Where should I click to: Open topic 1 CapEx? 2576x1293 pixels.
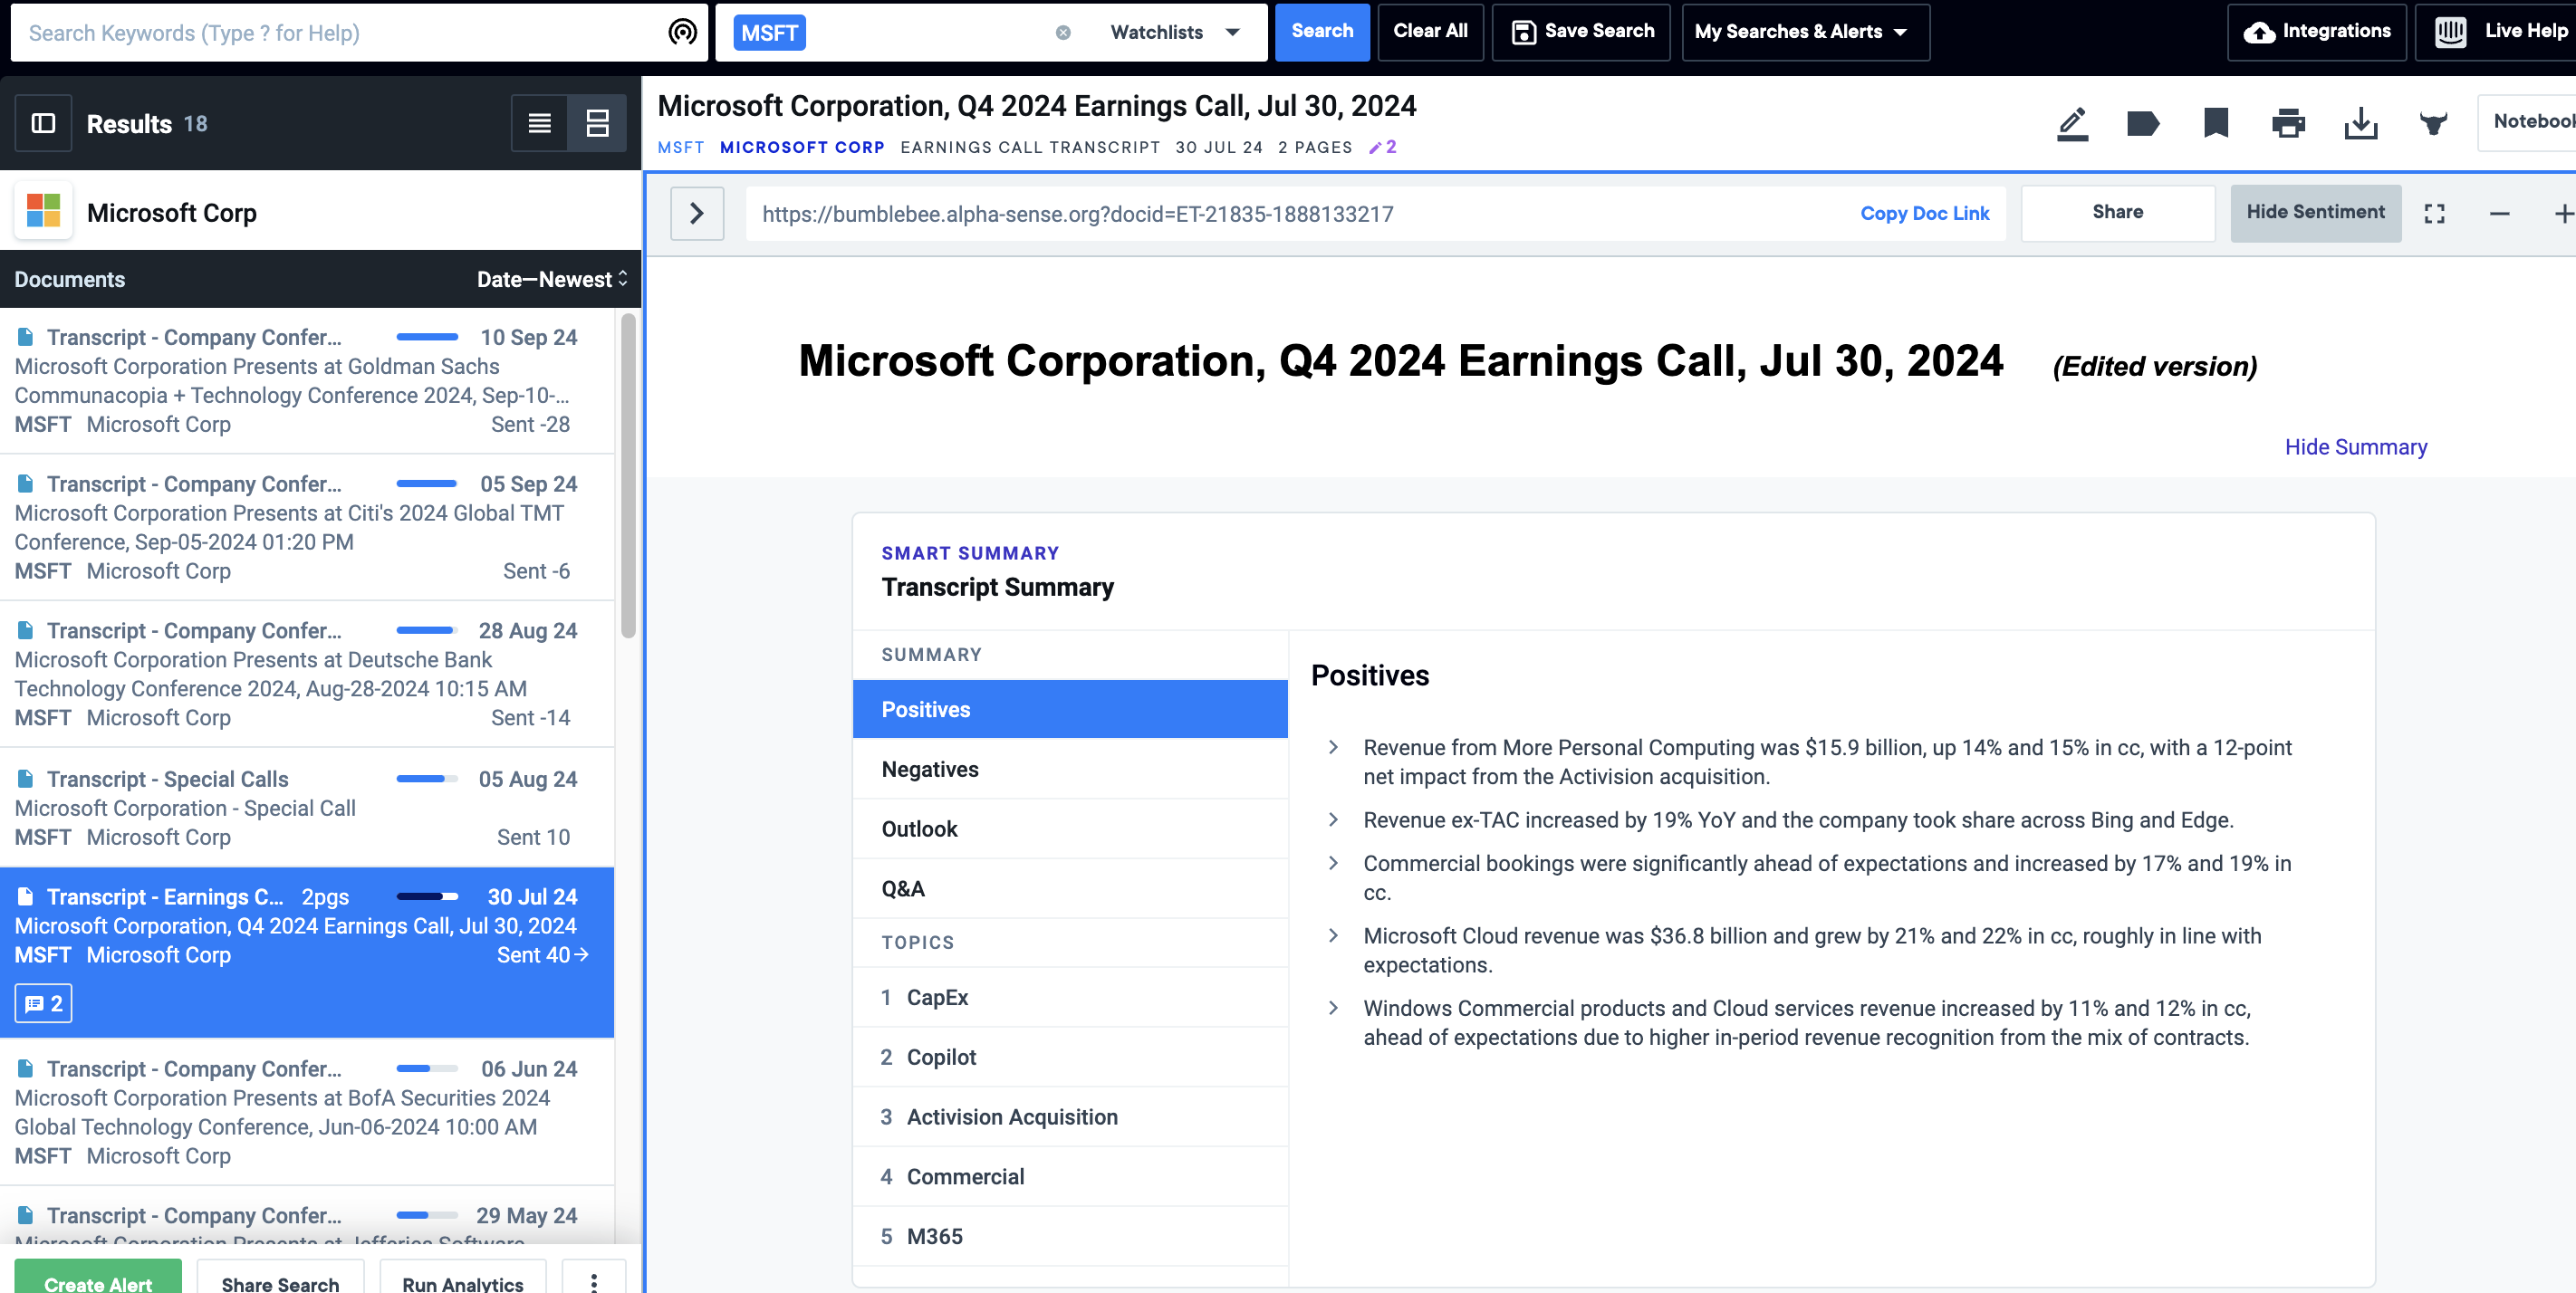1070,997
